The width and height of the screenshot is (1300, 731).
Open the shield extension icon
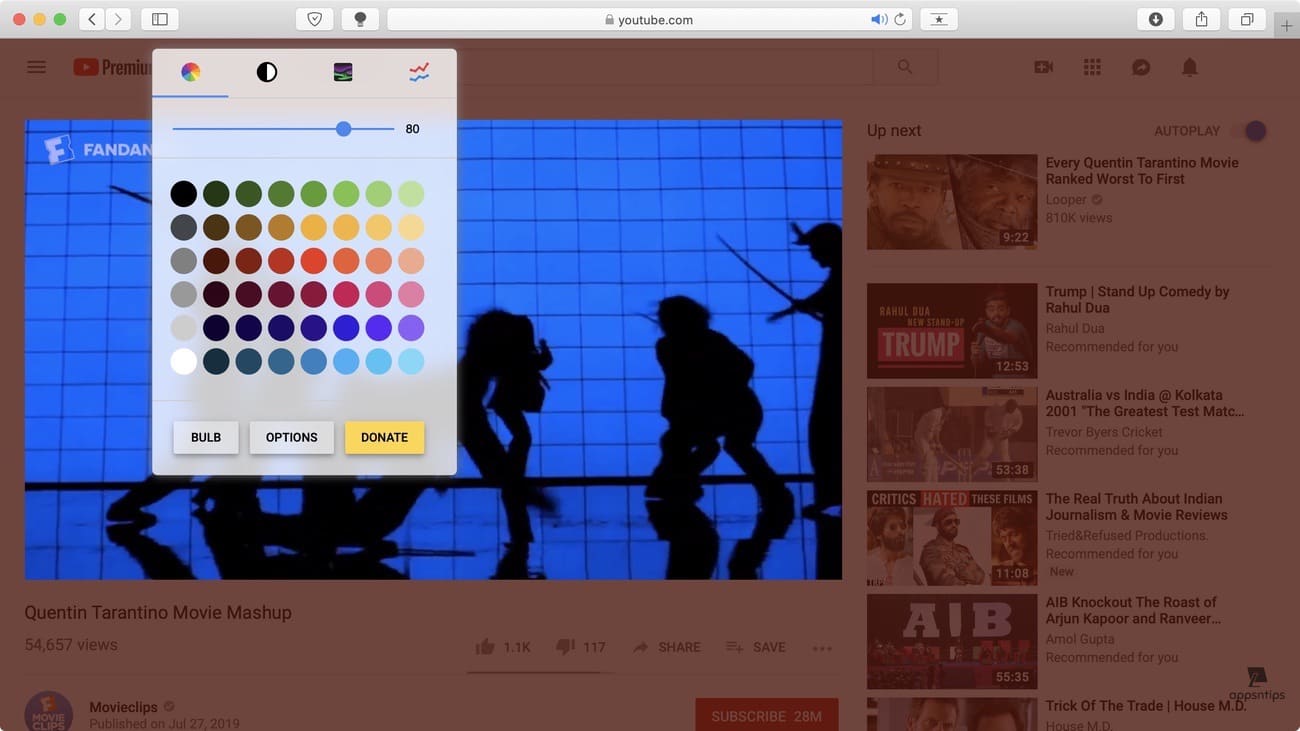coord(314,19)
